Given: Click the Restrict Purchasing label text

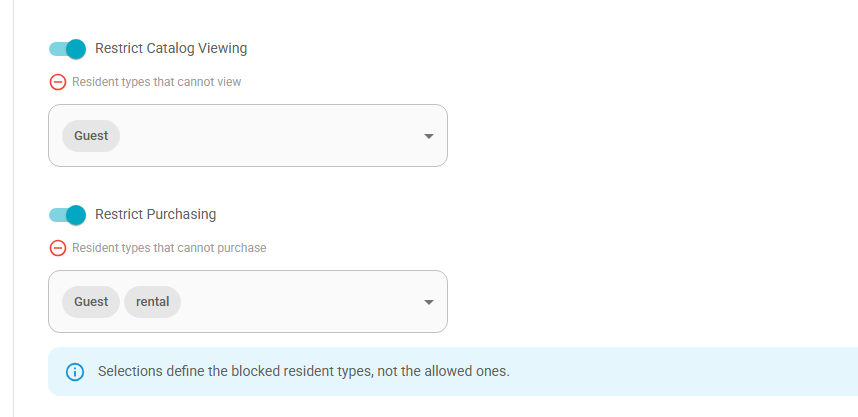Looking at the screenshot, I should tap(156, 214).
